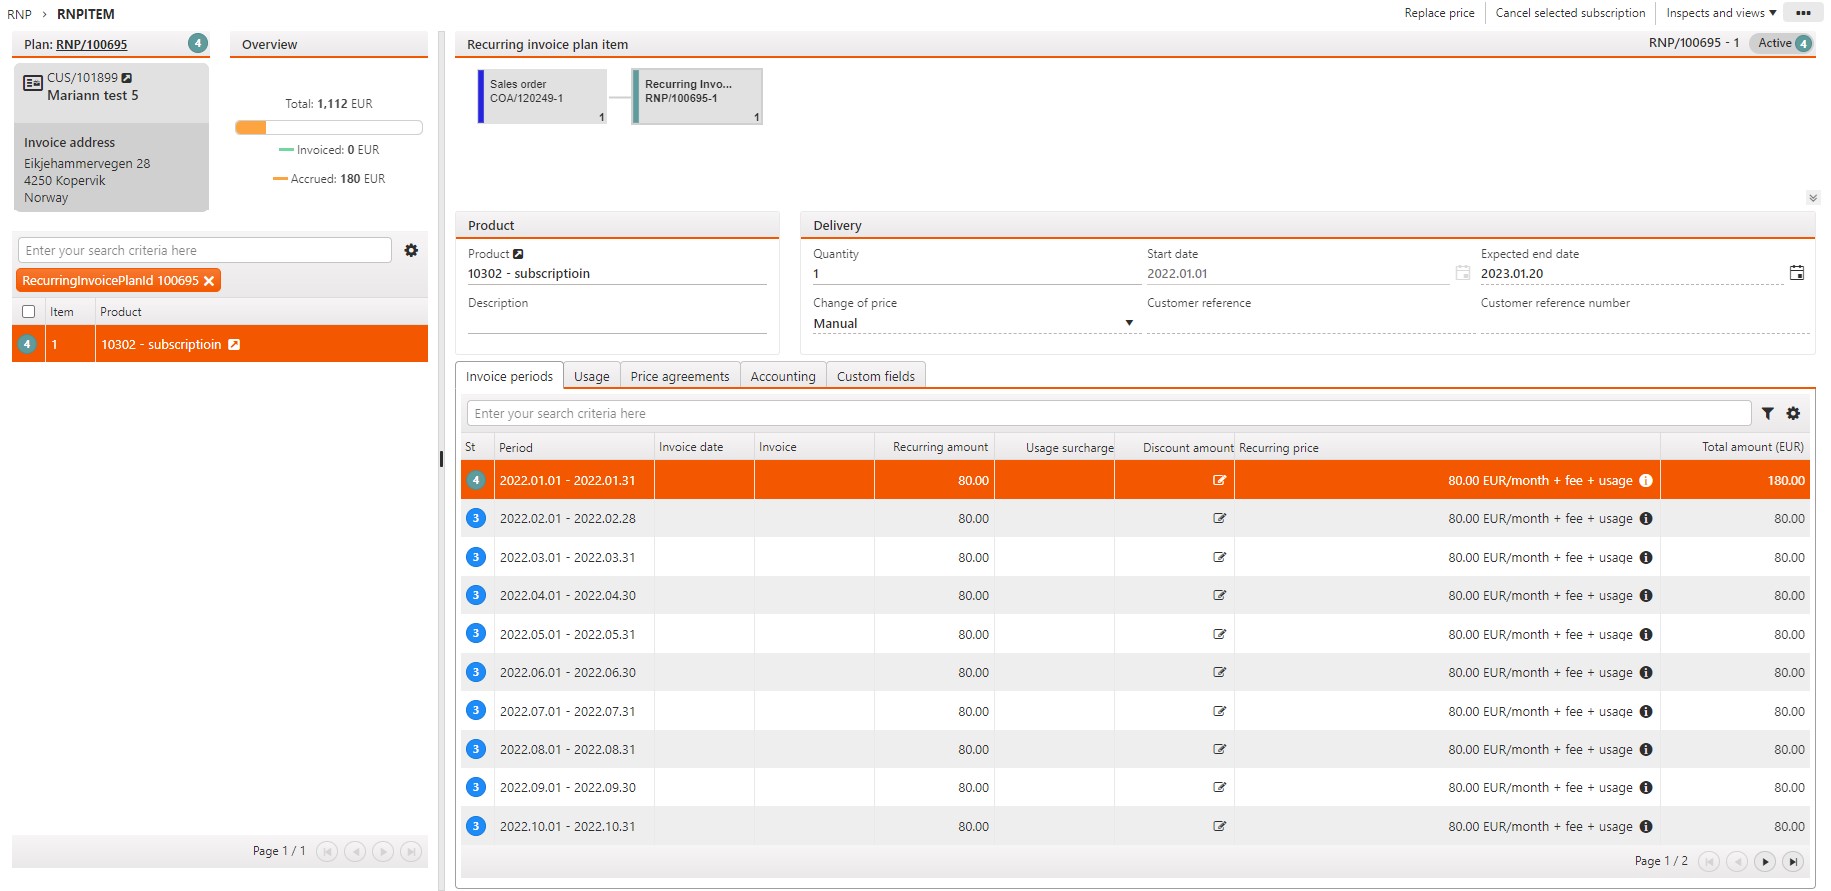The height and width of the screenshot is (891, 1831).
Task: Tick the select-all checkbox in item list header
Action: click(29, 312)
